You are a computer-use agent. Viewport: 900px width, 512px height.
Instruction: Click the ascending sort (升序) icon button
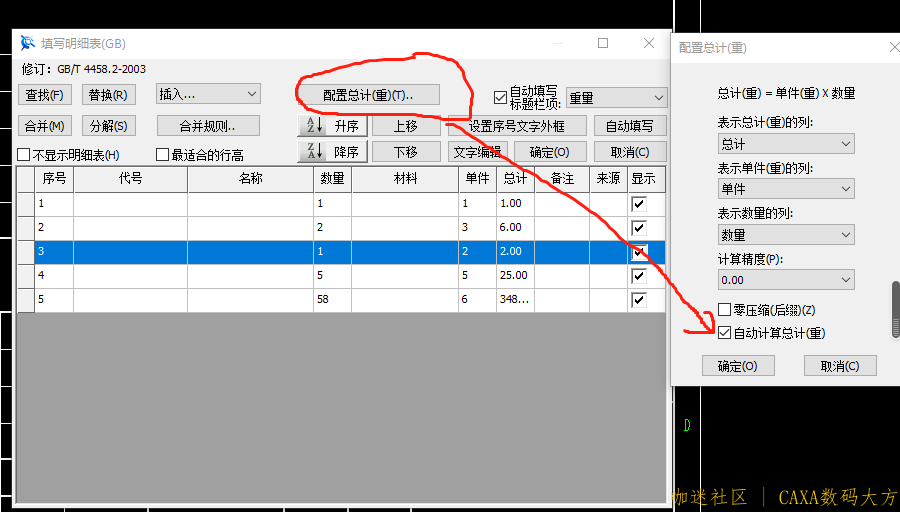(x=312, y=126)
